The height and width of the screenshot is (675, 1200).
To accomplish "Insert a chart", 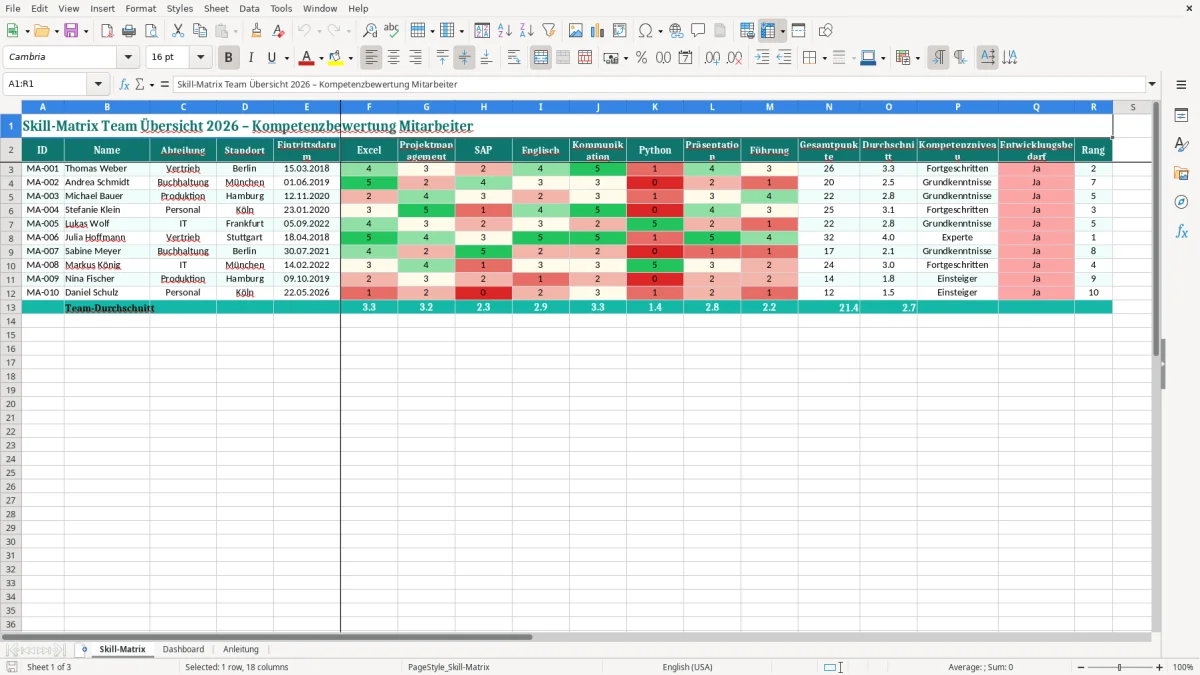I will pos(598,31).
